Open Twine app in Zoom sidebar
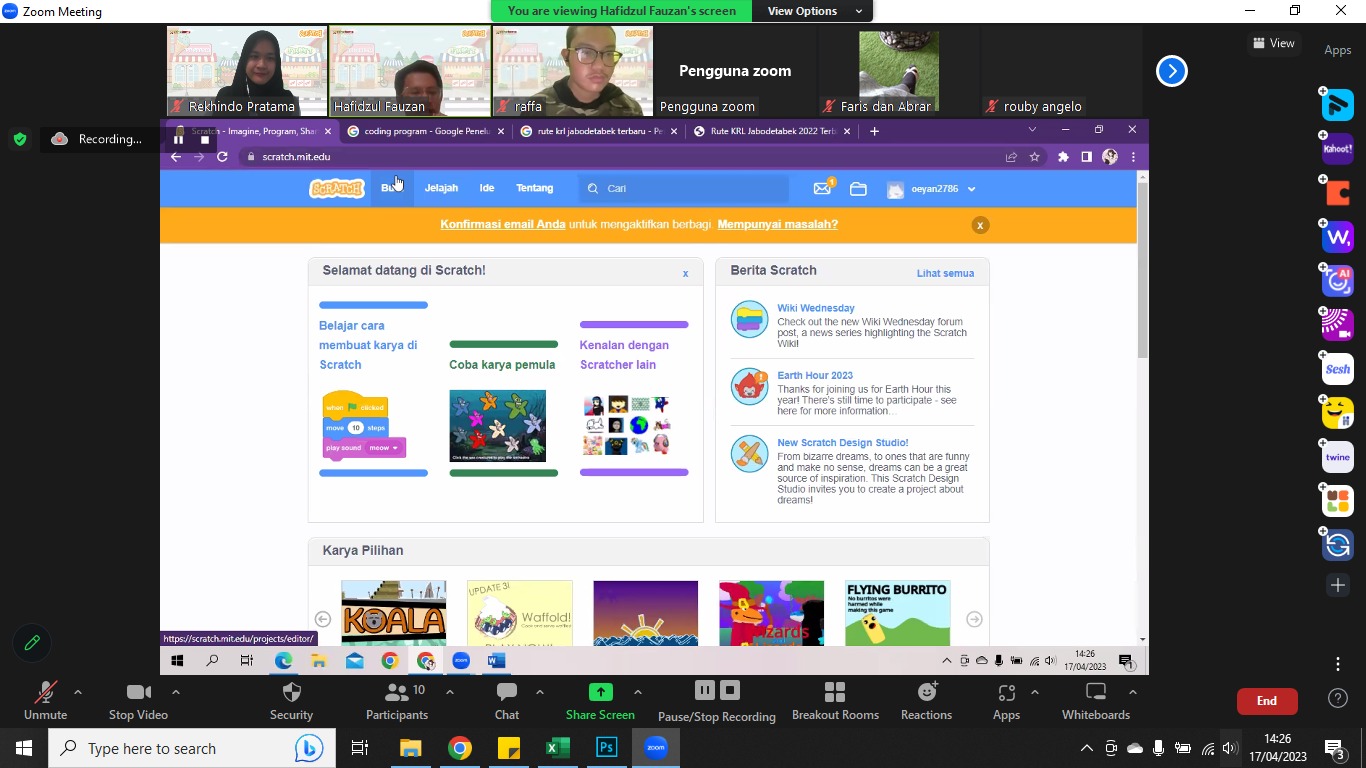Viewport: 1366px width, 768px height. coord(1337,457)
